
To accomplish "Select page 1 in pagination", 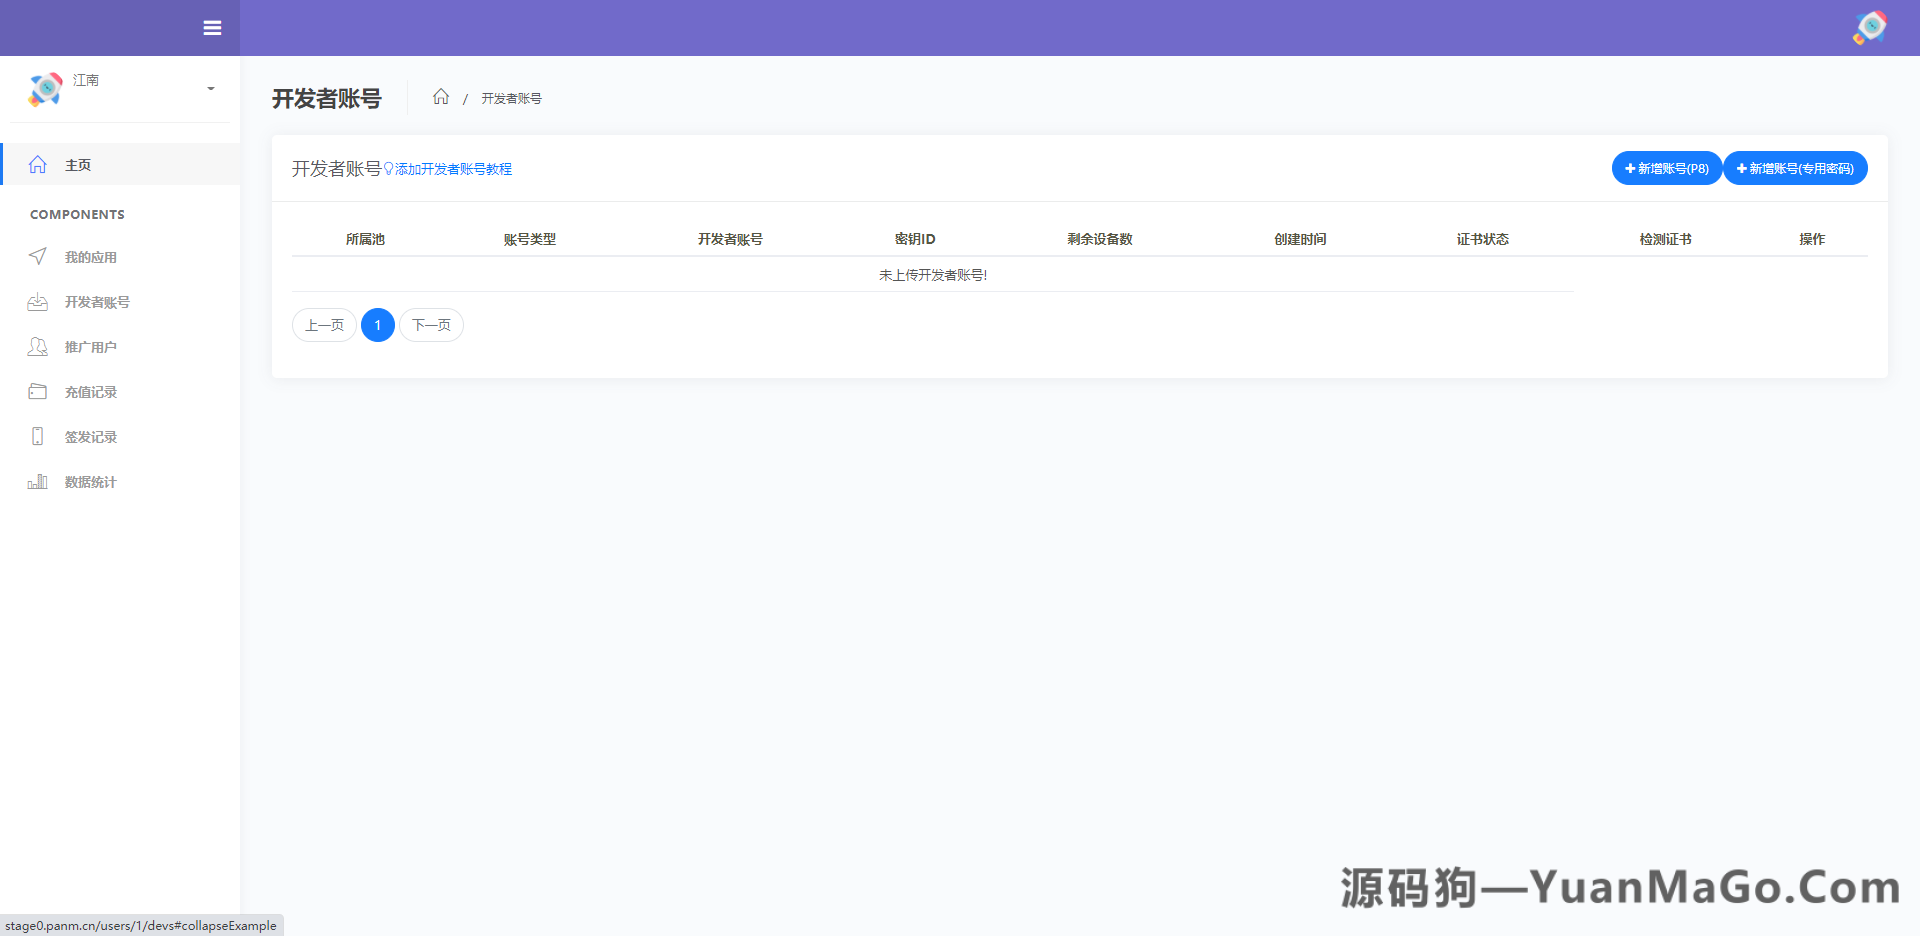I will pyautogui.click(x=377, y=324).
